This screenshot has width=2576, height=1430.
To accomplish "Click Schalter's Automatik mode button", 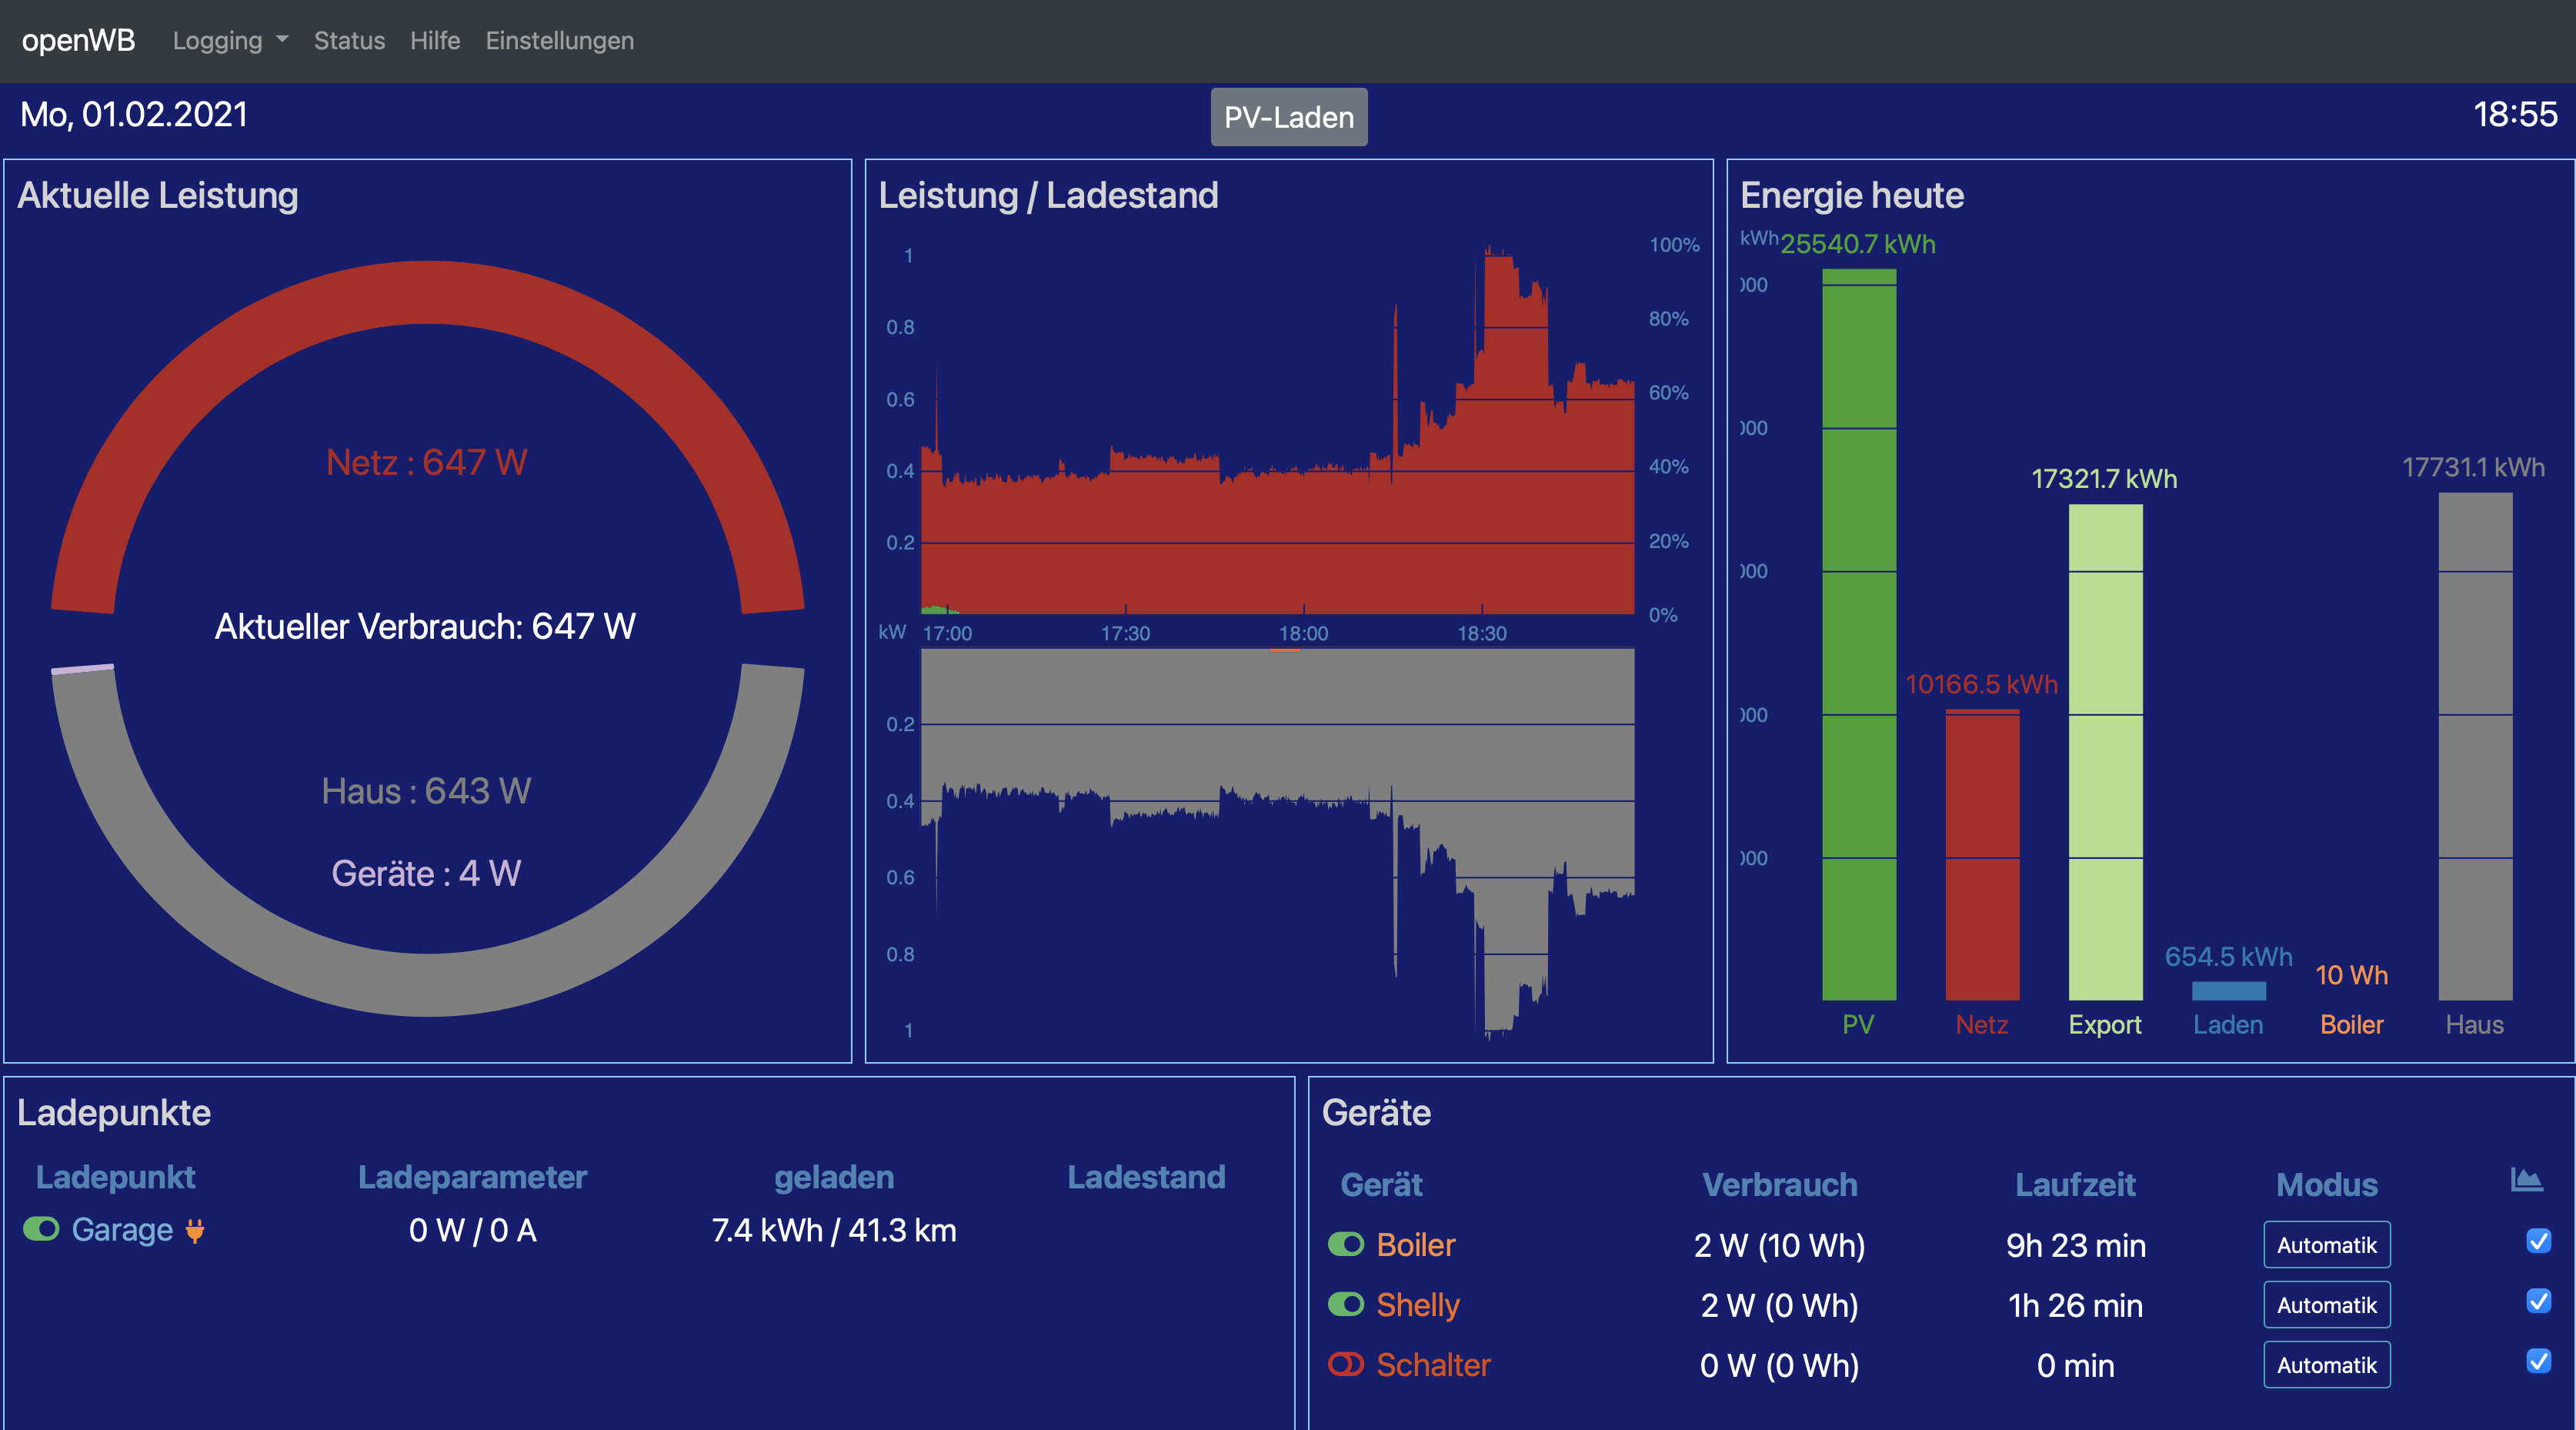I will (x=2326, y=1365).
